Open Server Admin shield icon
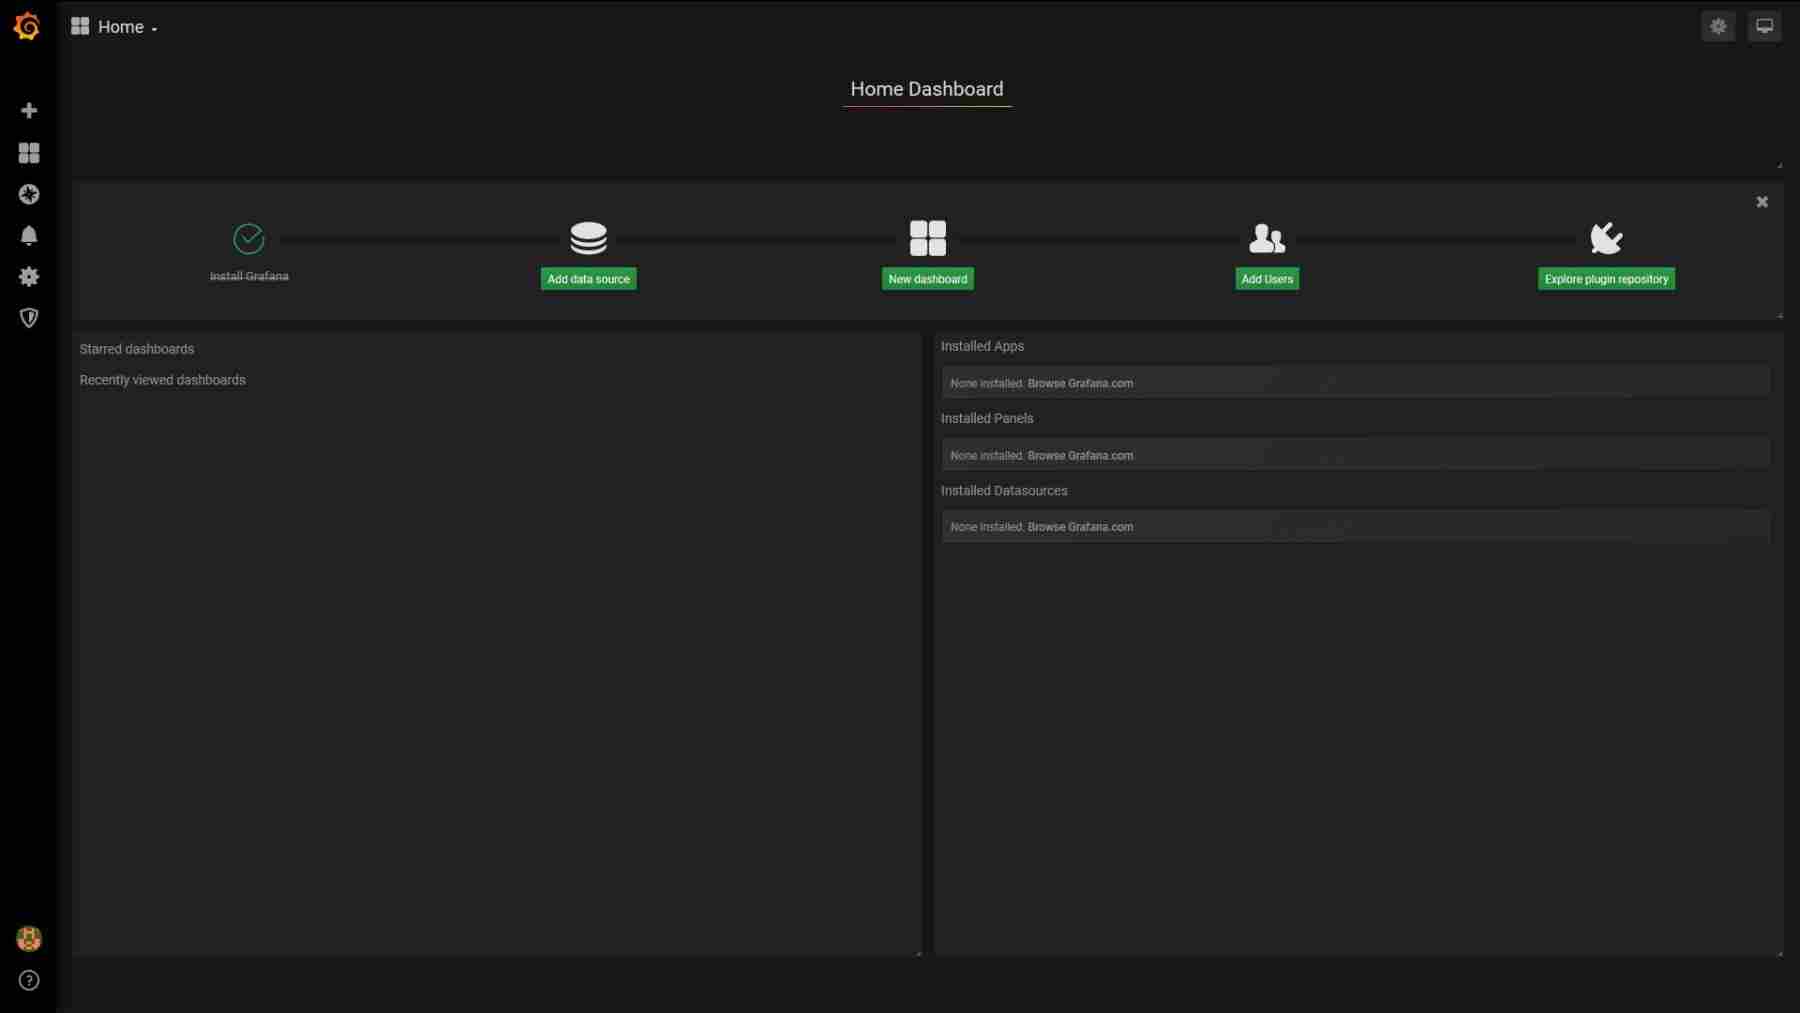This screenshot has height=1013, width=1800. (x=29, y=318)
